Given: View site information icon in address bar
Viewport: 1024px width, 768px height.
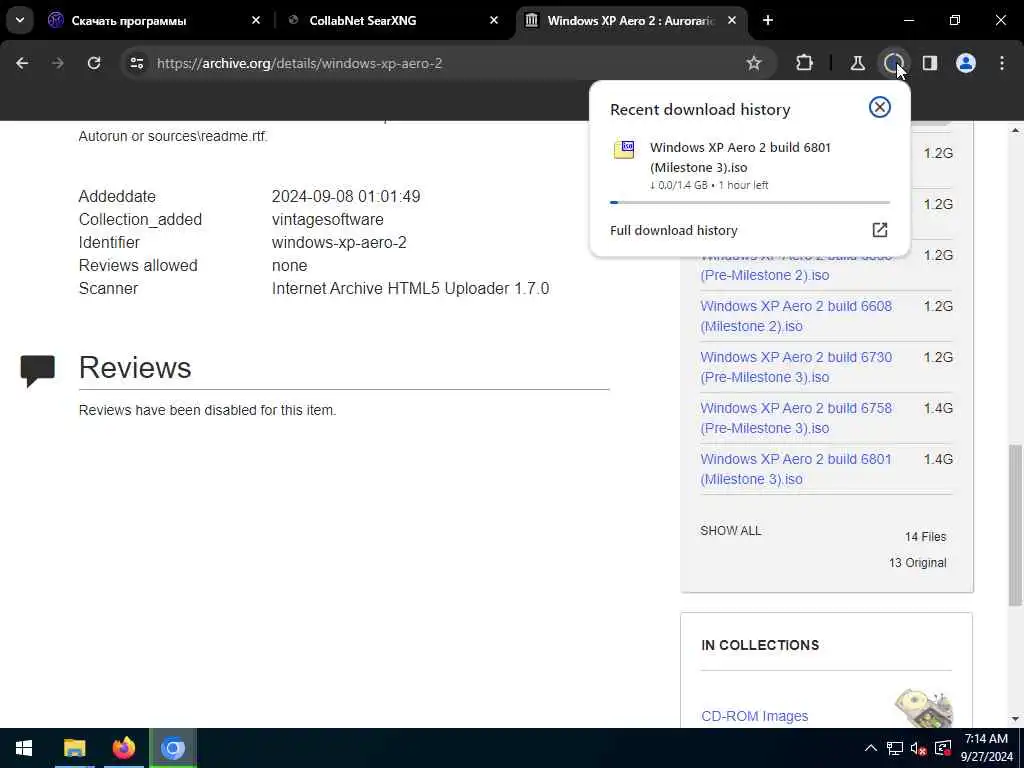Looking at the screenshot, I should click(x=136, y=63).
